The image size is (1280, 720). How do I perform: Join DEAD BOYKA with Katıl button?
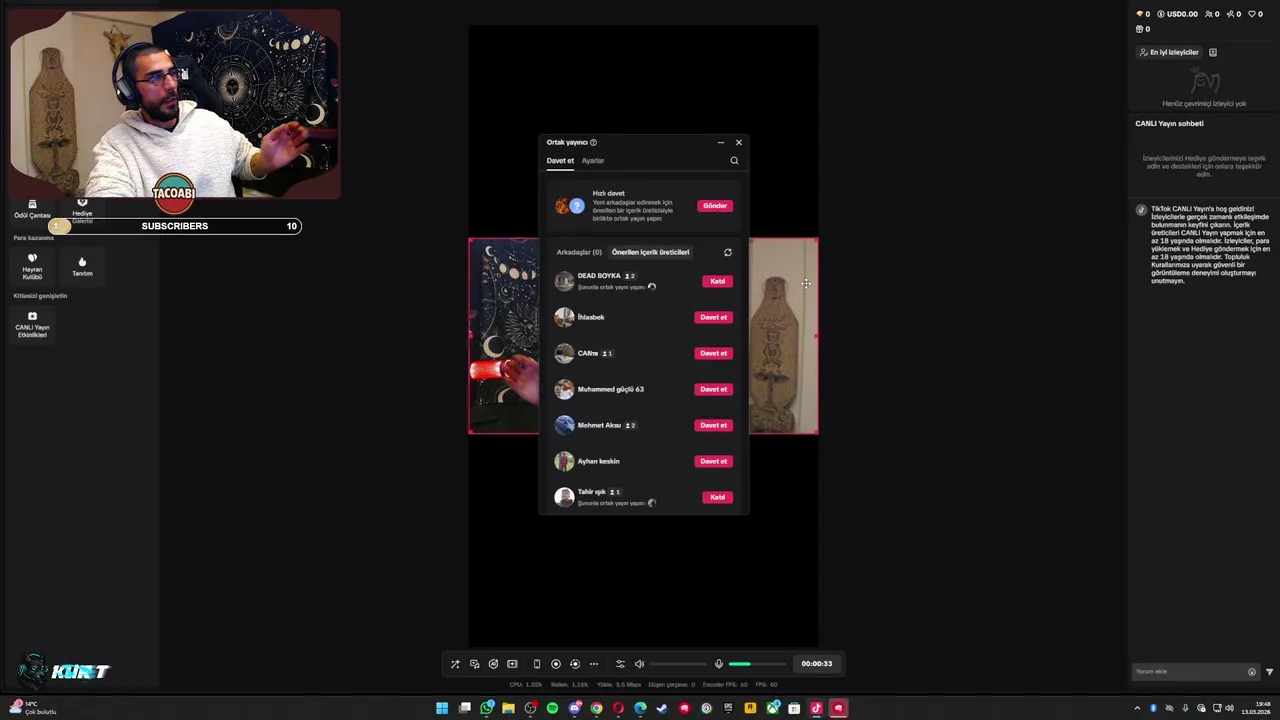click(x=717, y=281)
